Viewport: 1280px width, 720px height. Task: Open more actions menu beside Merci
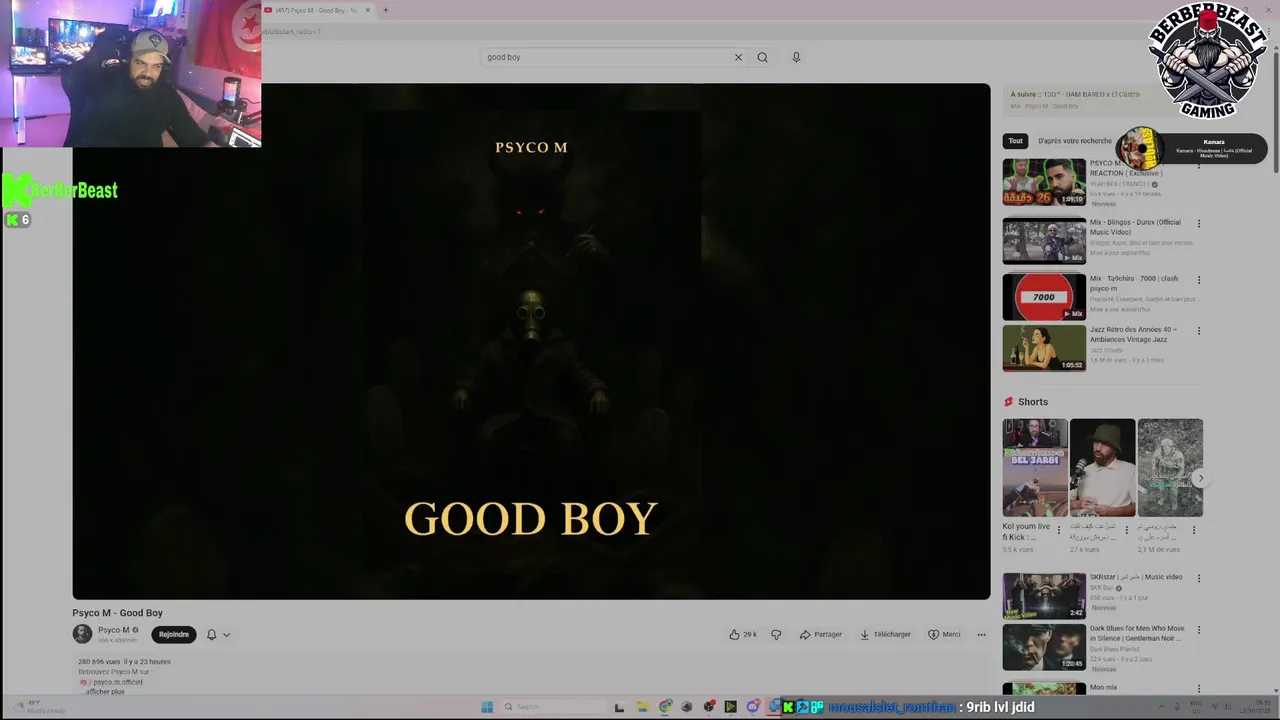(x=981, y=634)
